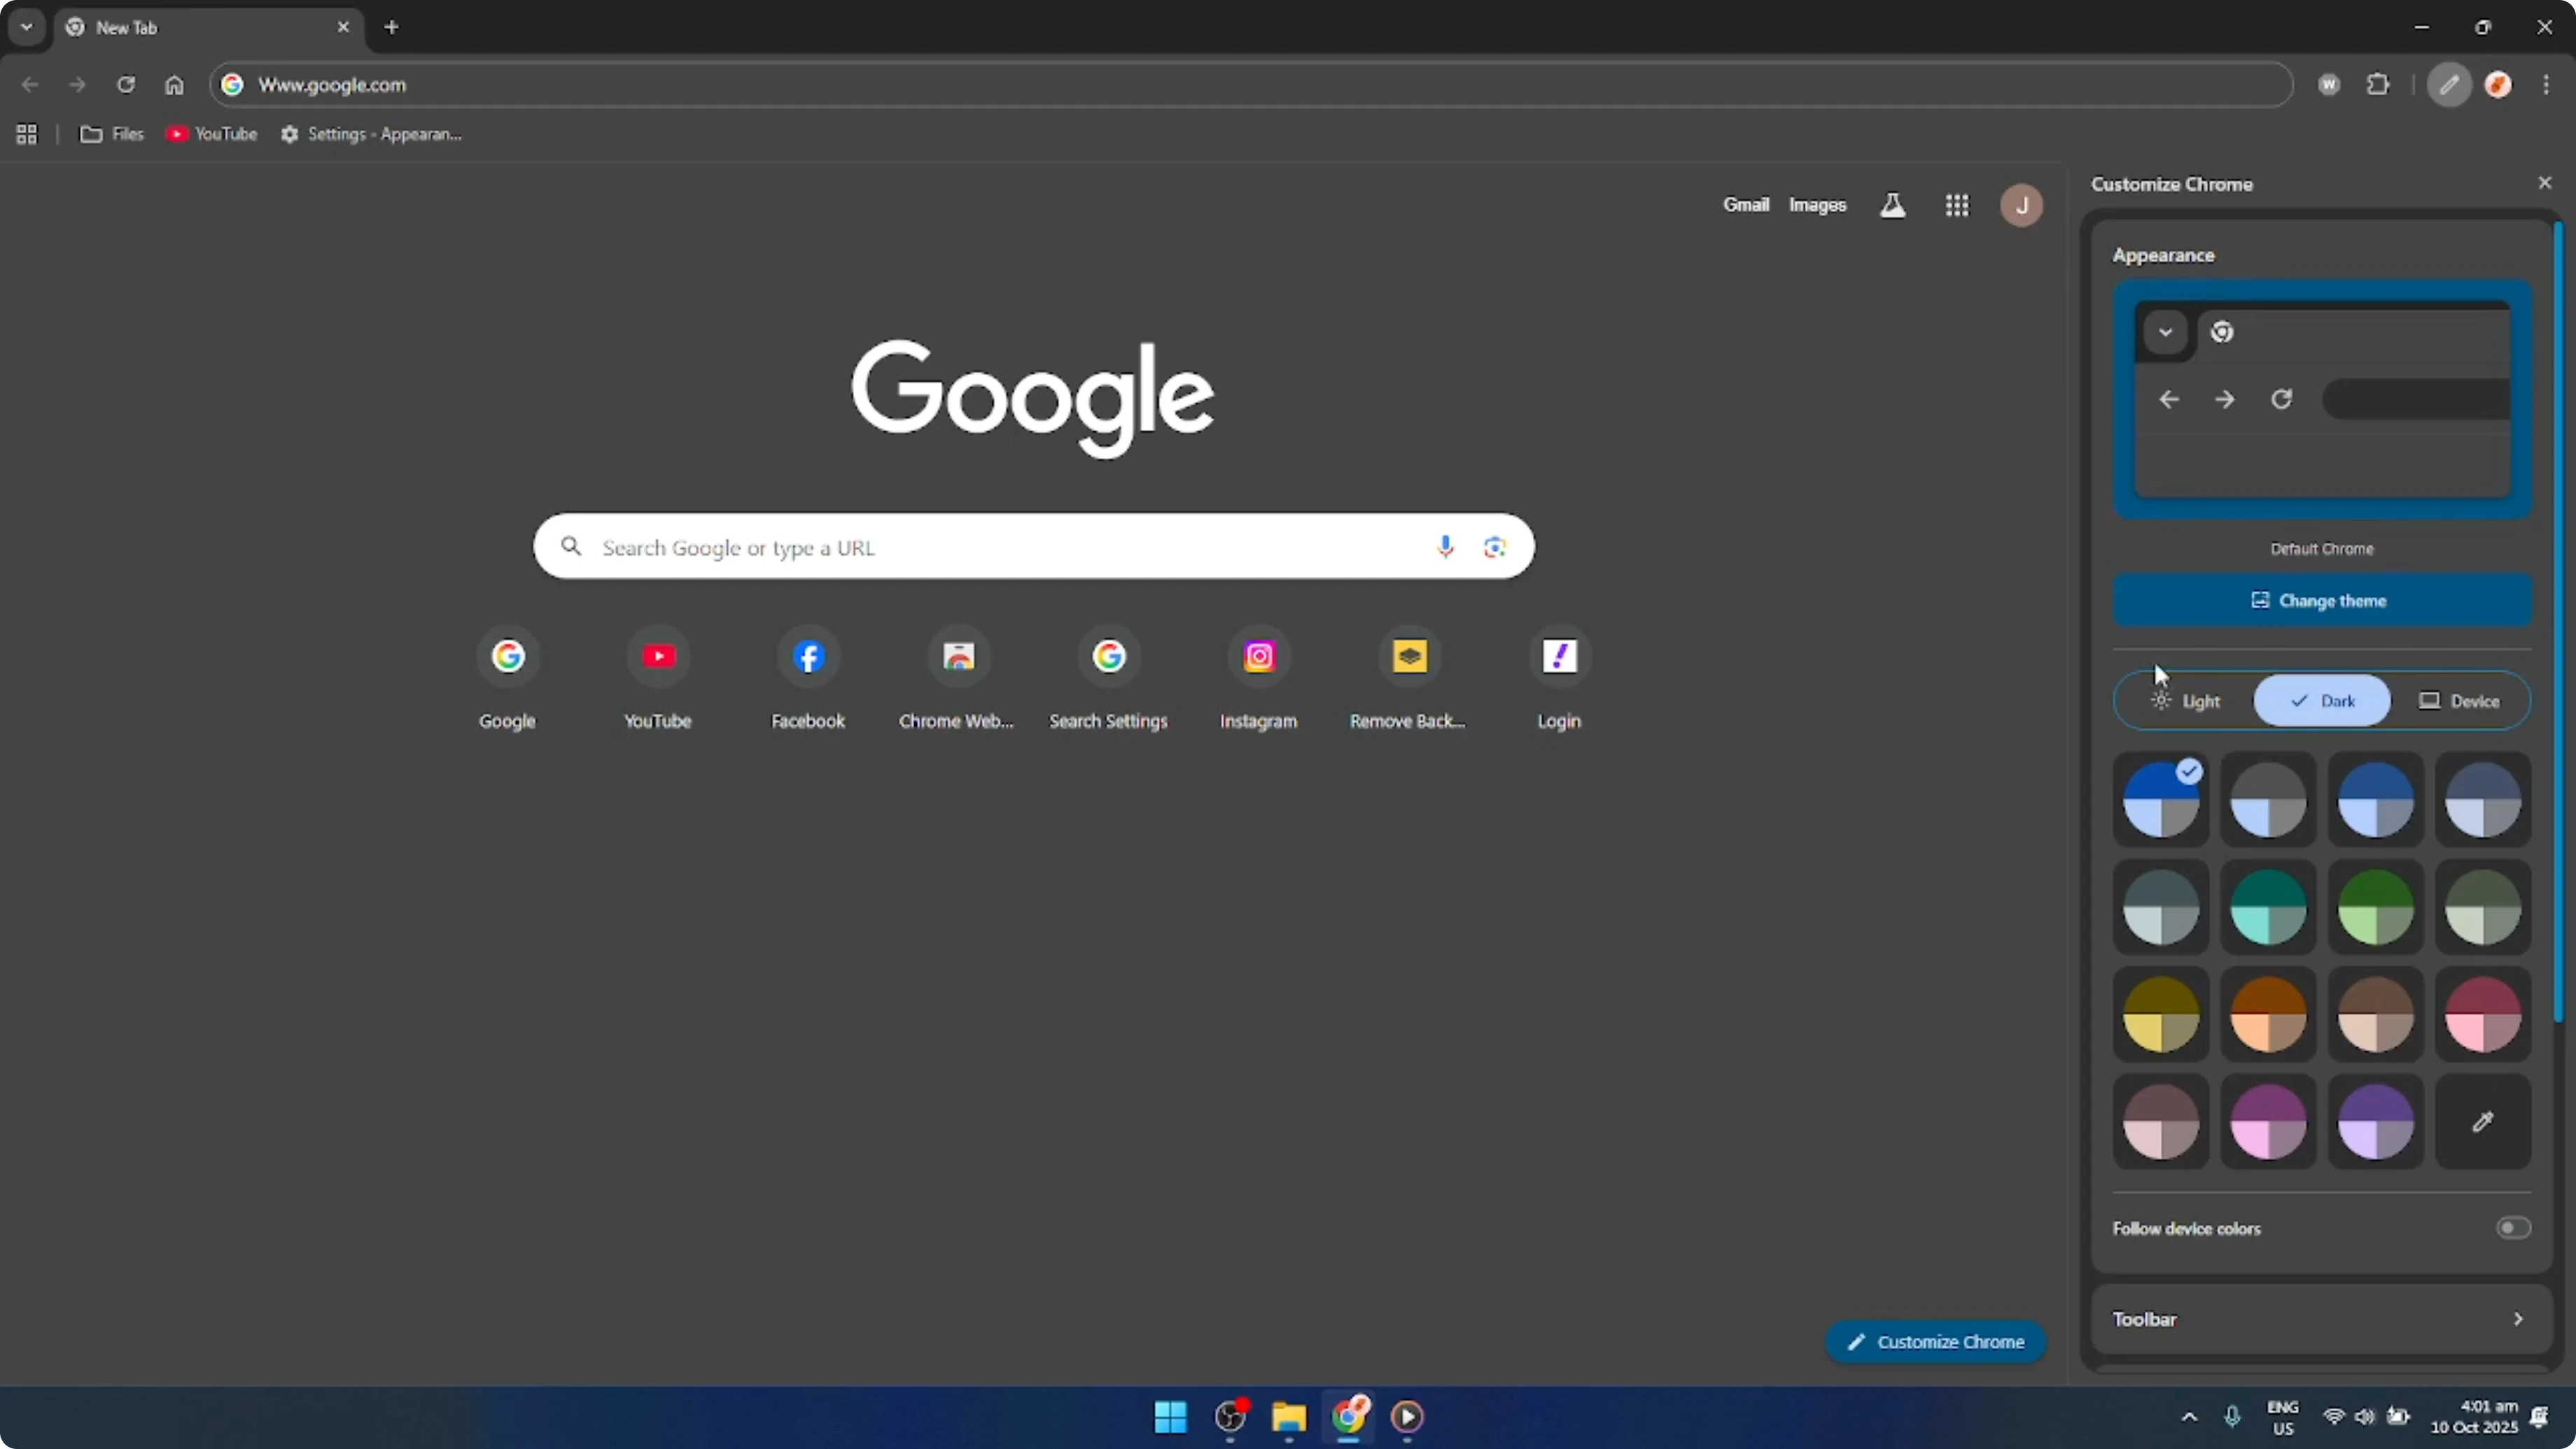This screenshot has width=2576, height=1449.
Task: Choose the green color swatch
Action: coord(2376,907)
